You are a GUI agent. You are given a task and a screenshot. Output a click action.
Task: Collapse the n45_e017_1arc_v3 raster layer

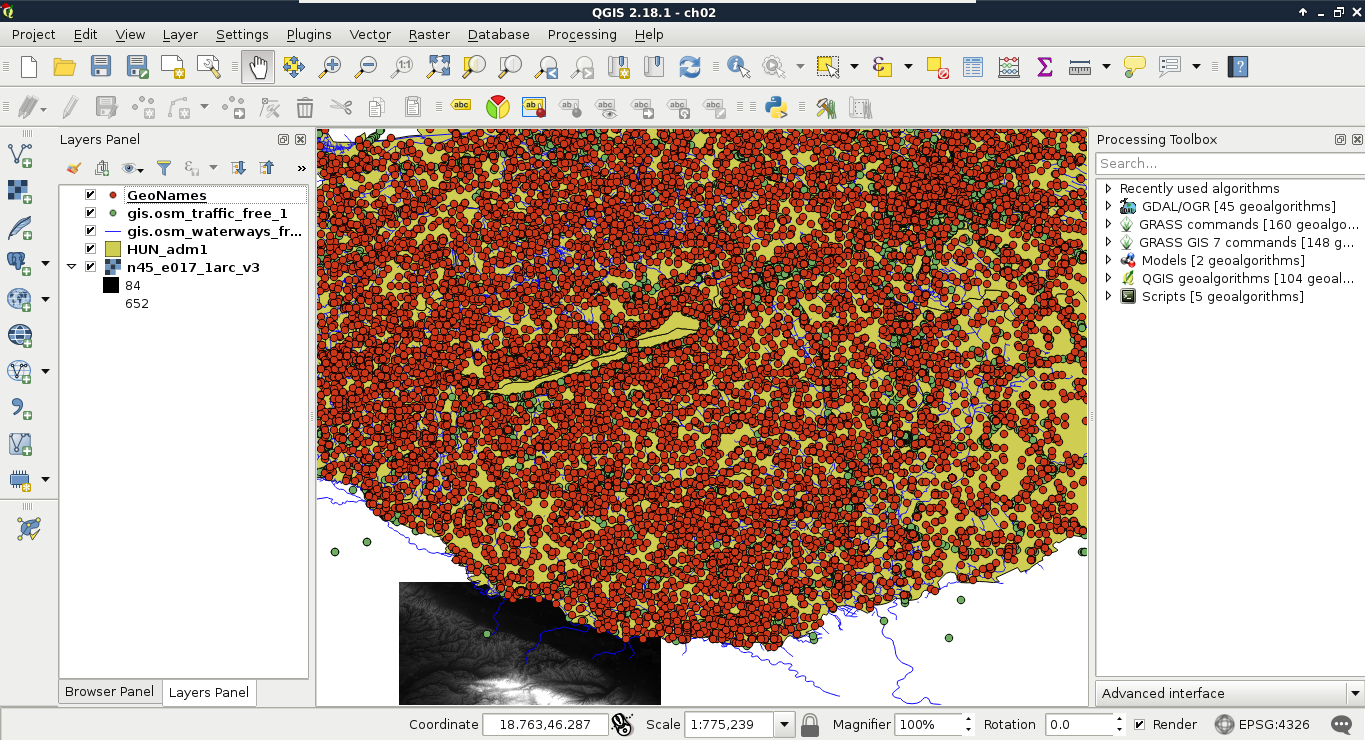(x=72, y=267)
